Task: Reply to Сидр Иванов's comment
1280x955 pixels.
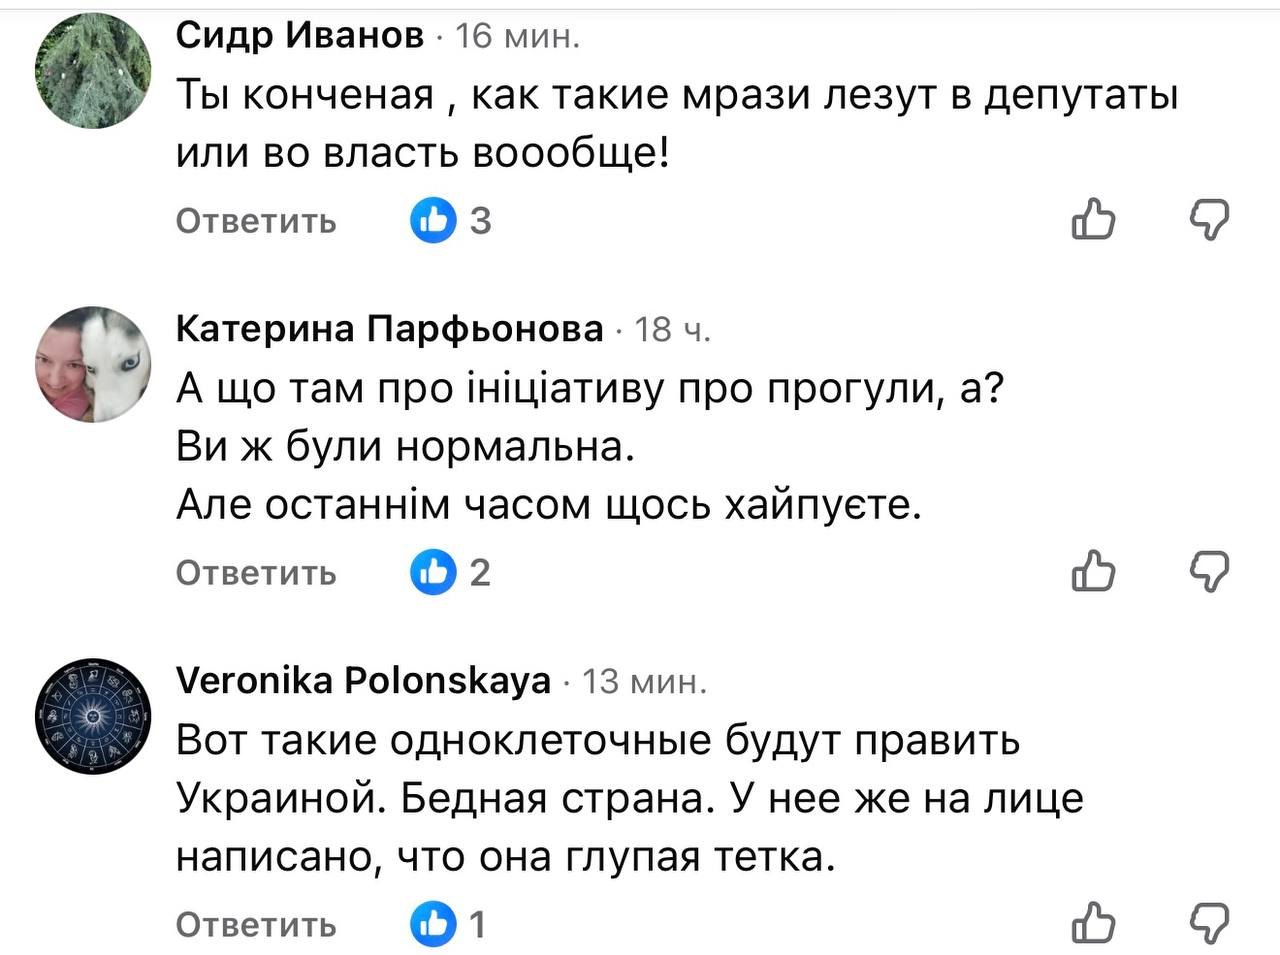Action: (x=256, y=220)
